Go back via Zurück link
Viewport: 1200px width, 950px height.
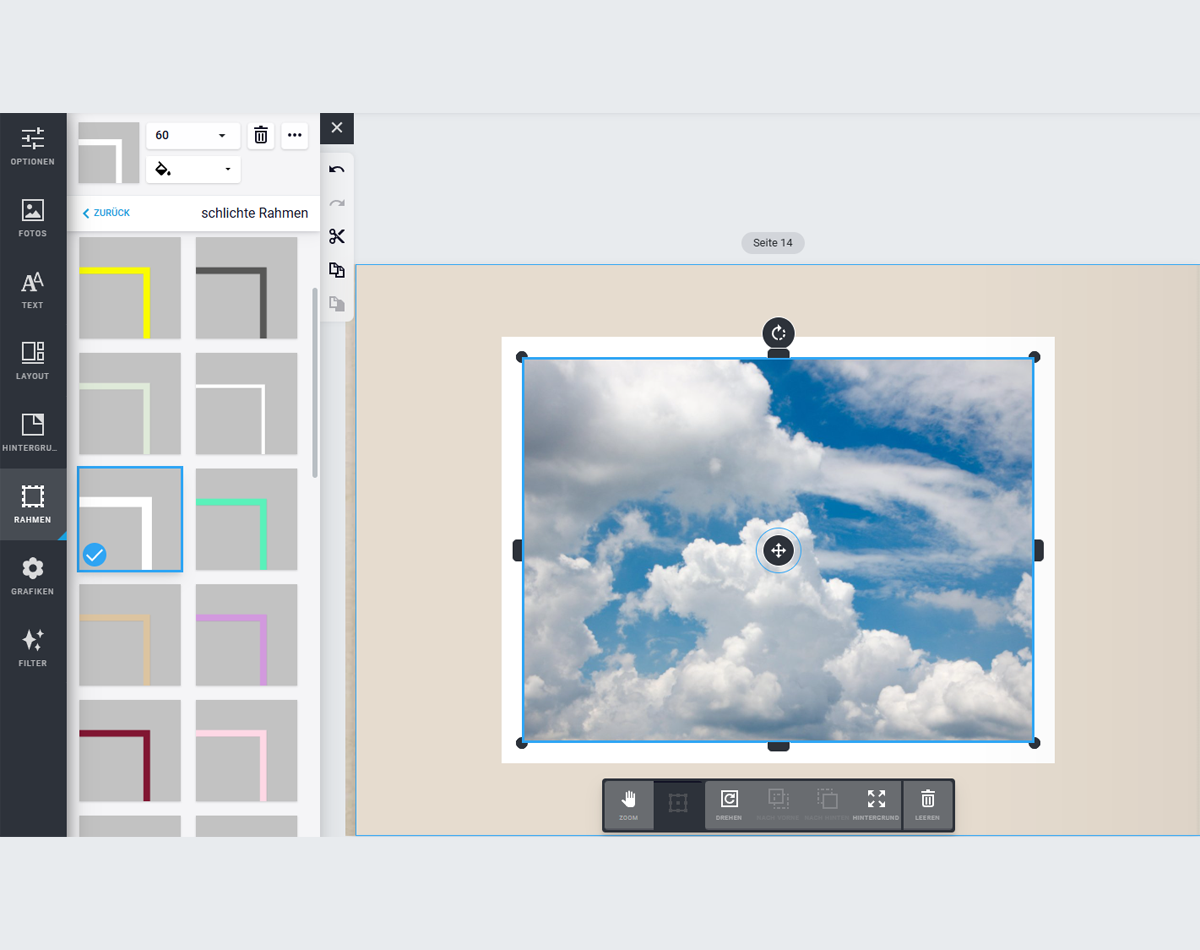[106, 213]
